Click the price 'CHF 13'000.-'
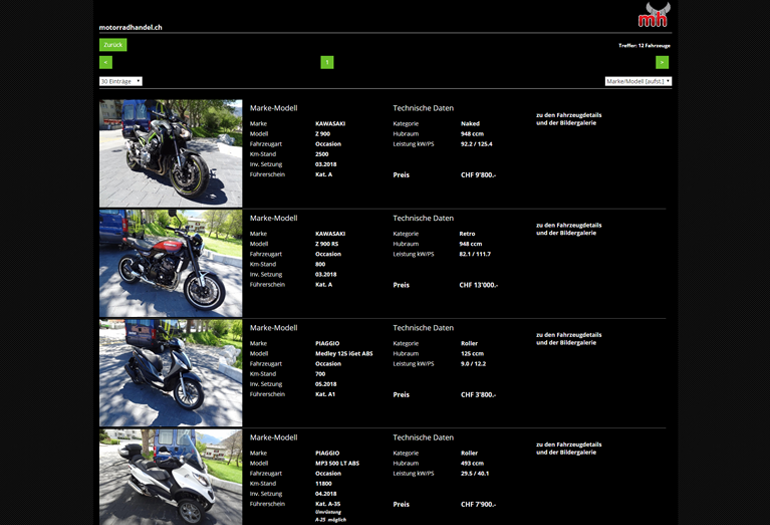The image size is (770, 525). point(478,285)
